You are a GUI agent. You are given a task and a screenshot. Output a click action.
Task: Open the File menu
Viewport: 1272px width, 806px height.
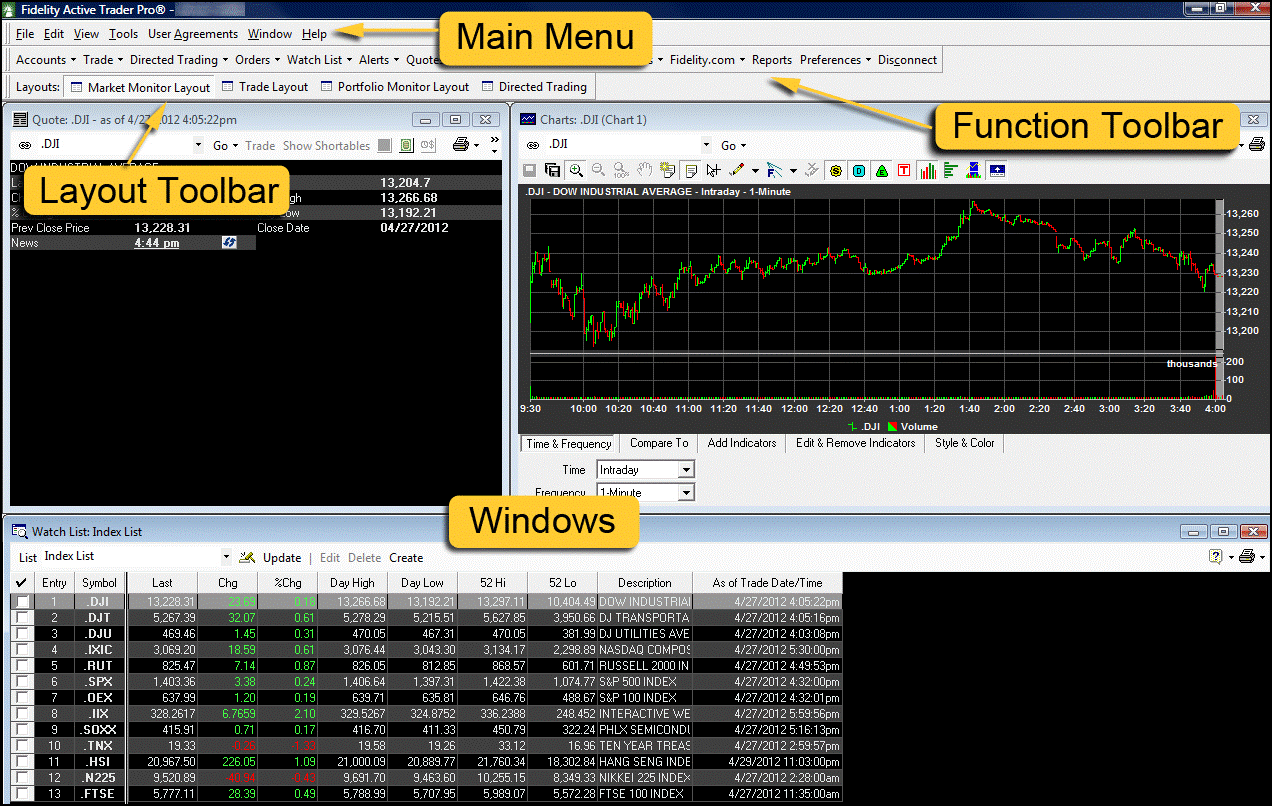25,34
